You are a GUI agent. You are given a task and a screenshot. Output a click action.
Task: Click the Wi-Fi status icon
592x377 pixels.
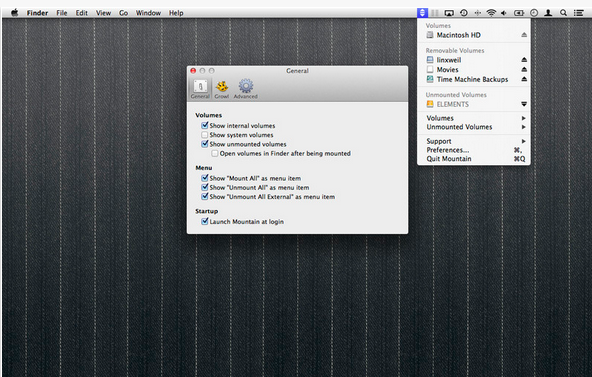tap(491, 13)
